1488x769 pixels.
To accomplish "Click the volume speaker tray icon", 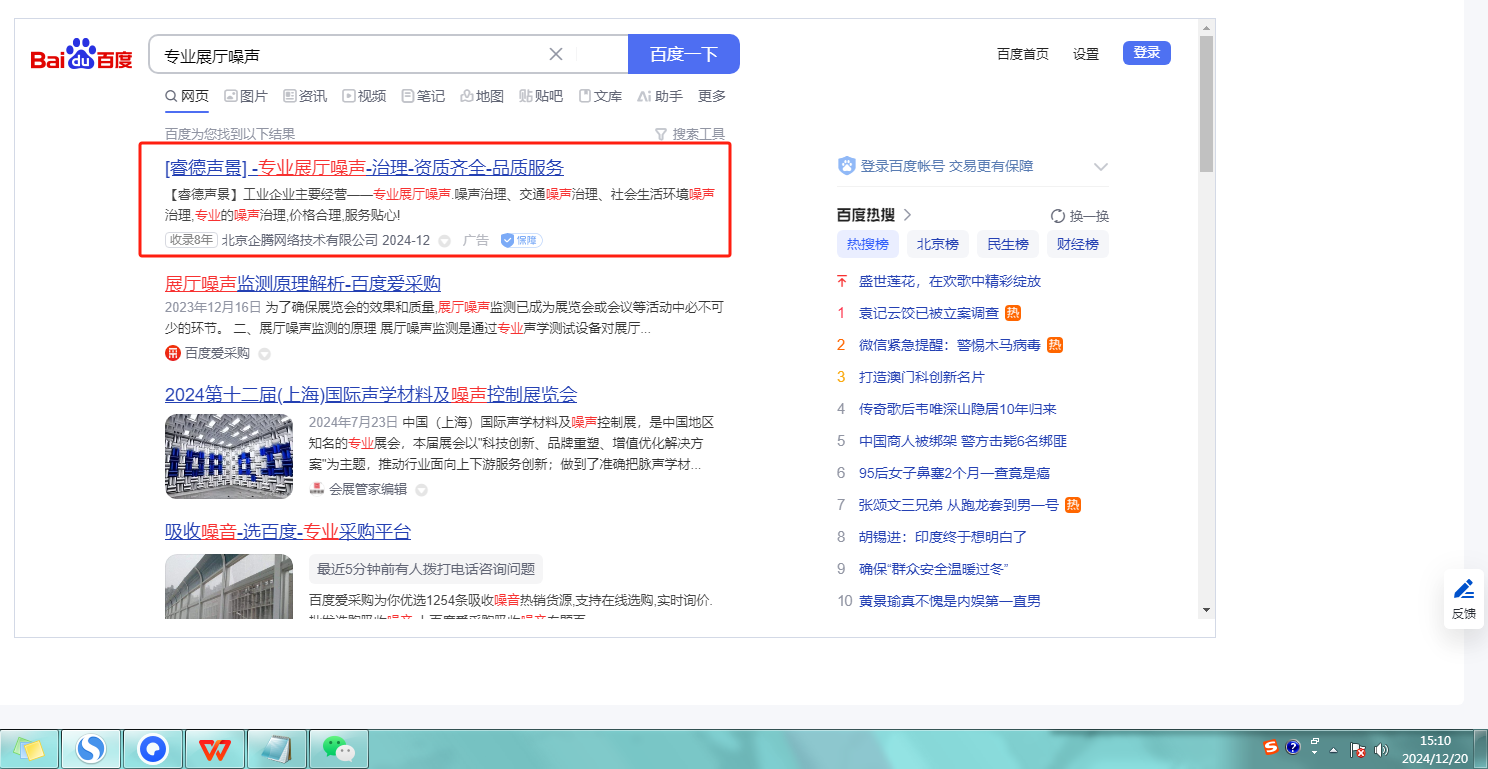I will coord(1382,749).
